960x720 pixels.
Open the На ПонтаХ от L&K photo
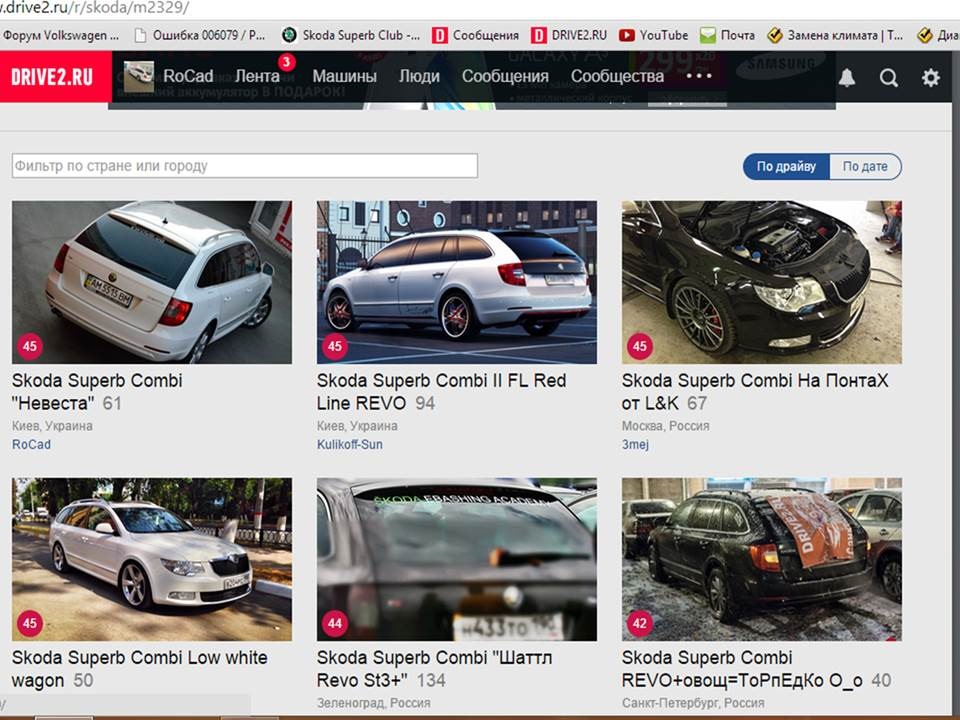762,282
